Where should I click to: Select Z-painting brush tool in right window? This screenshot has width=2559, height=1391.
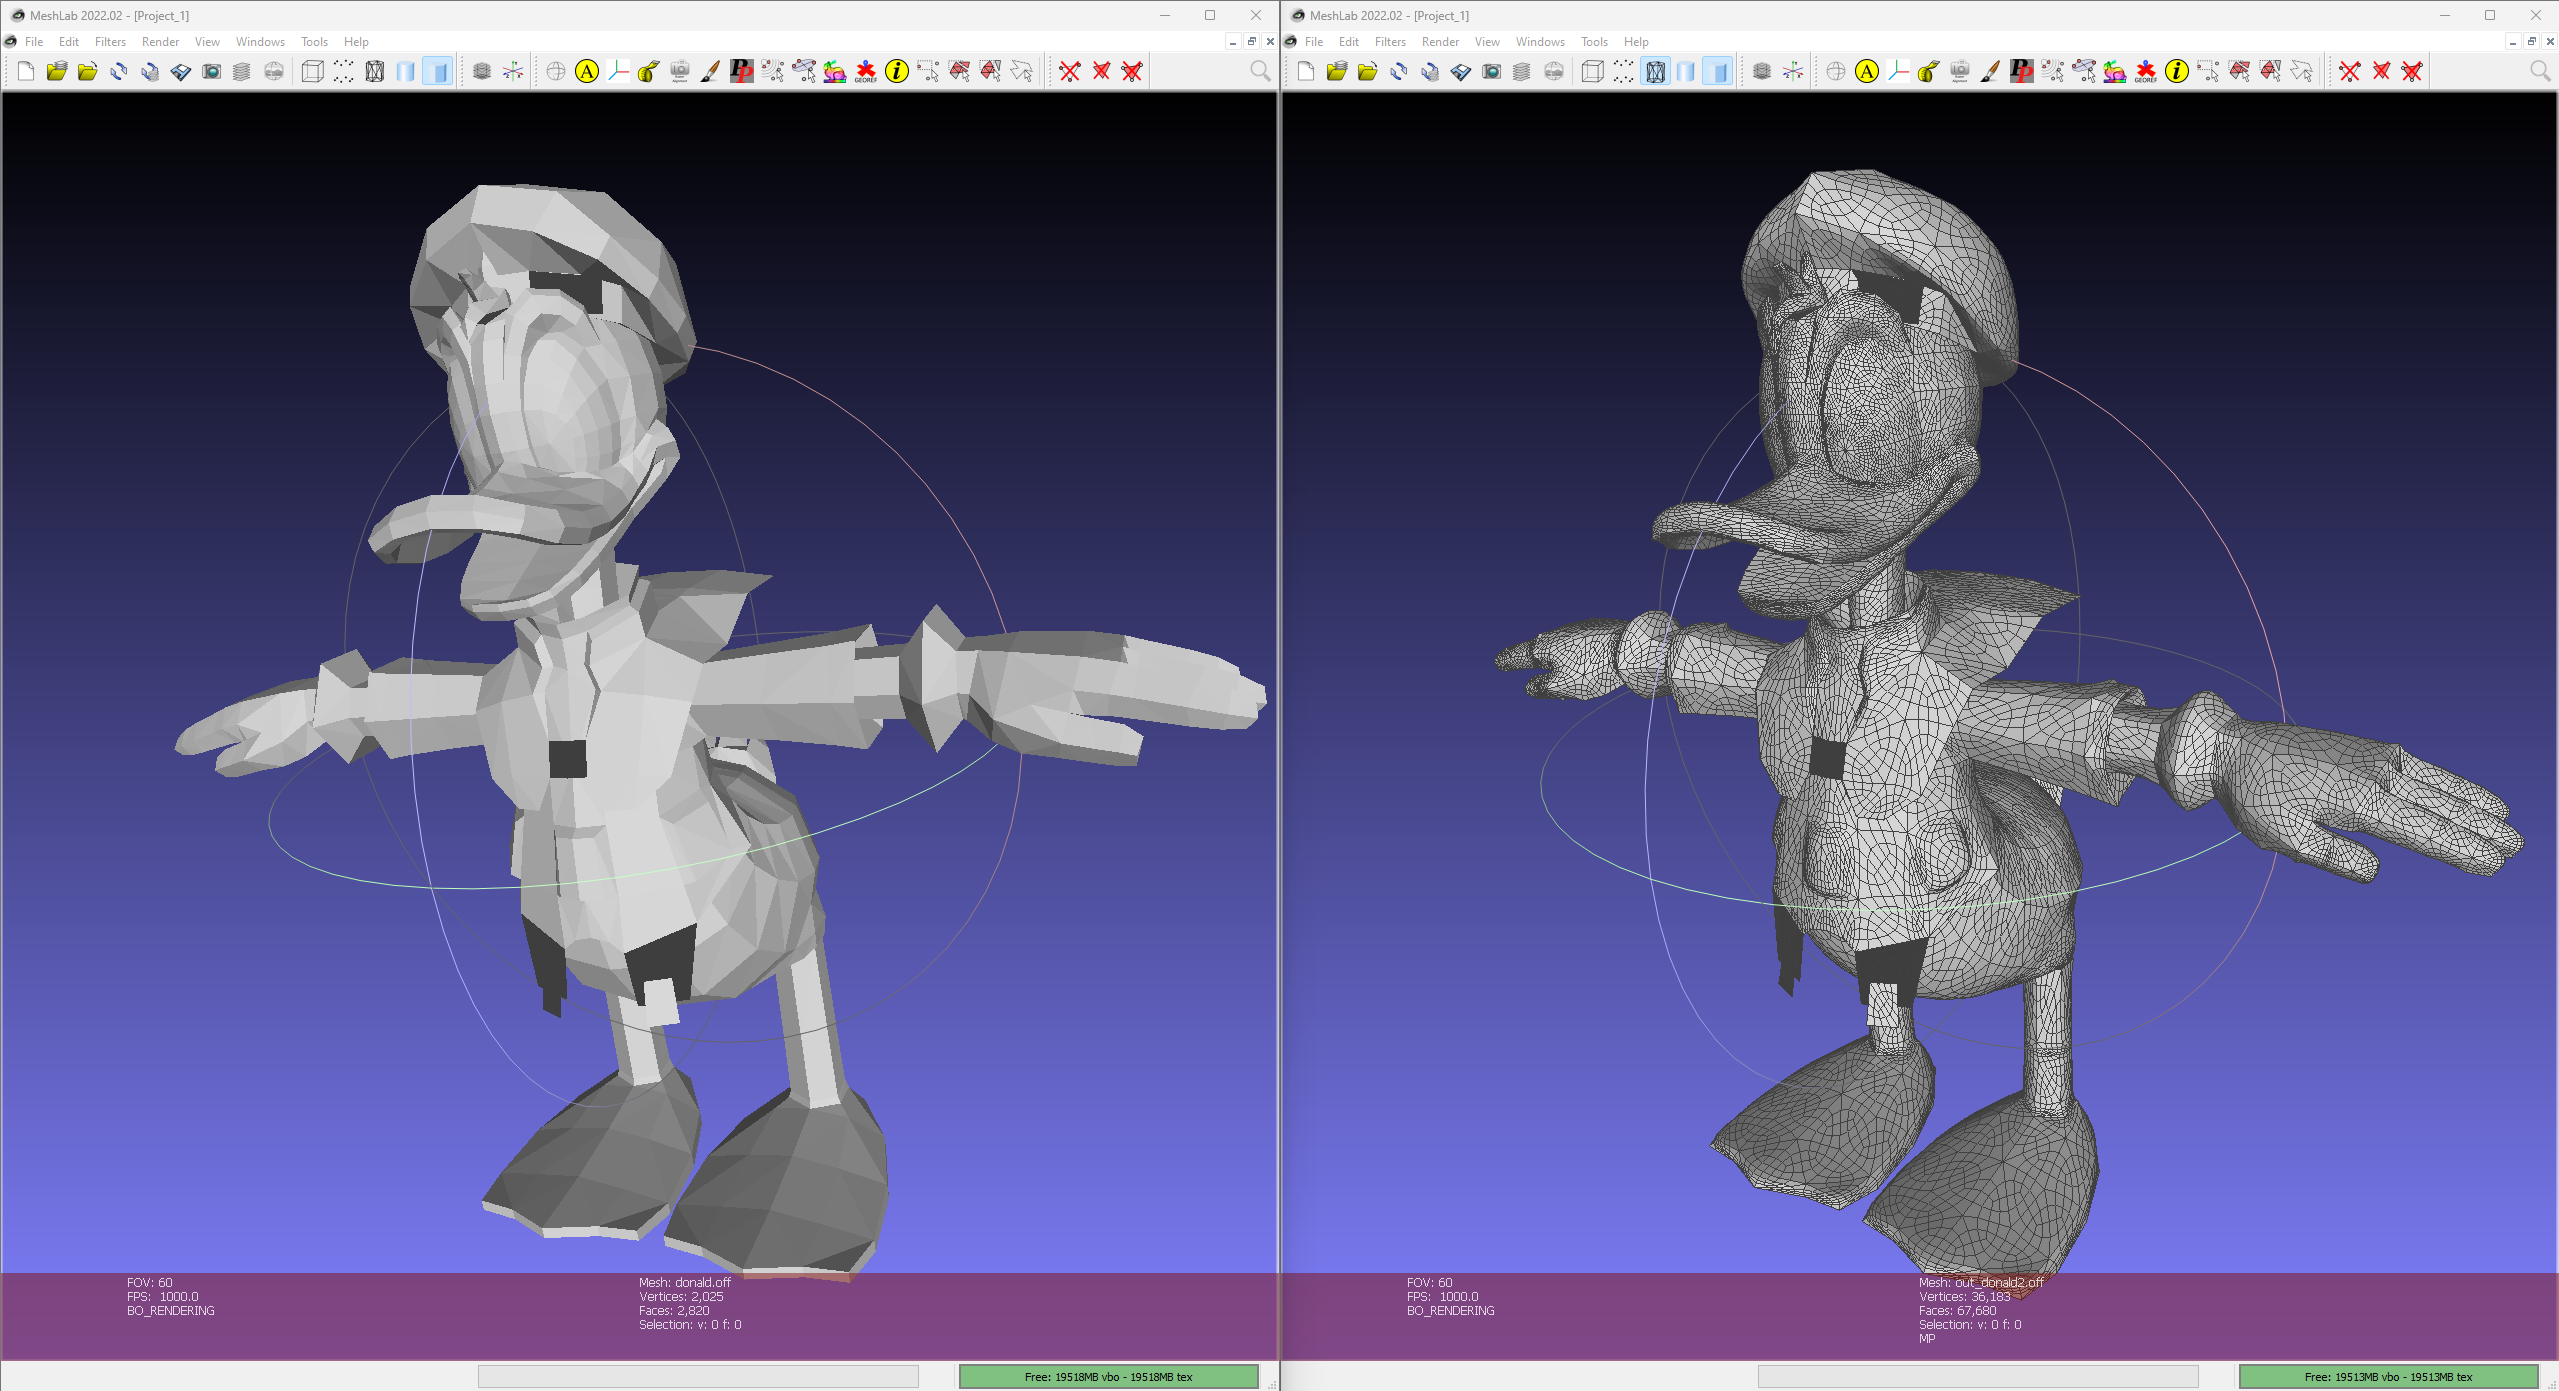click(x=1991, y=71)
